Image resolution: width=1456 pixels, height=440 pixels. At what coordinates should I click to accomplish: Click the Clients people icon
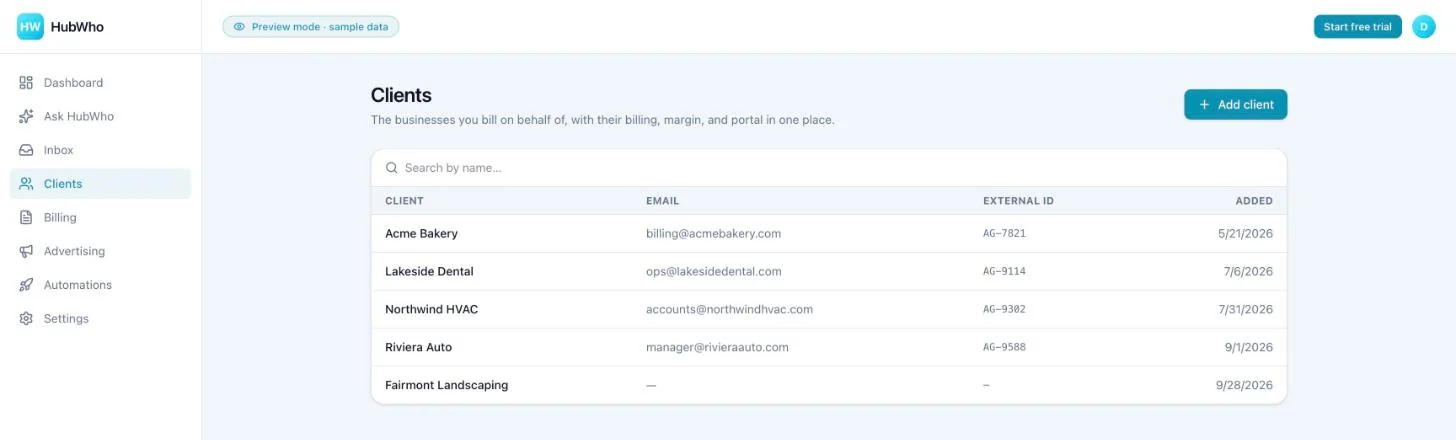(x=26, y=184)
